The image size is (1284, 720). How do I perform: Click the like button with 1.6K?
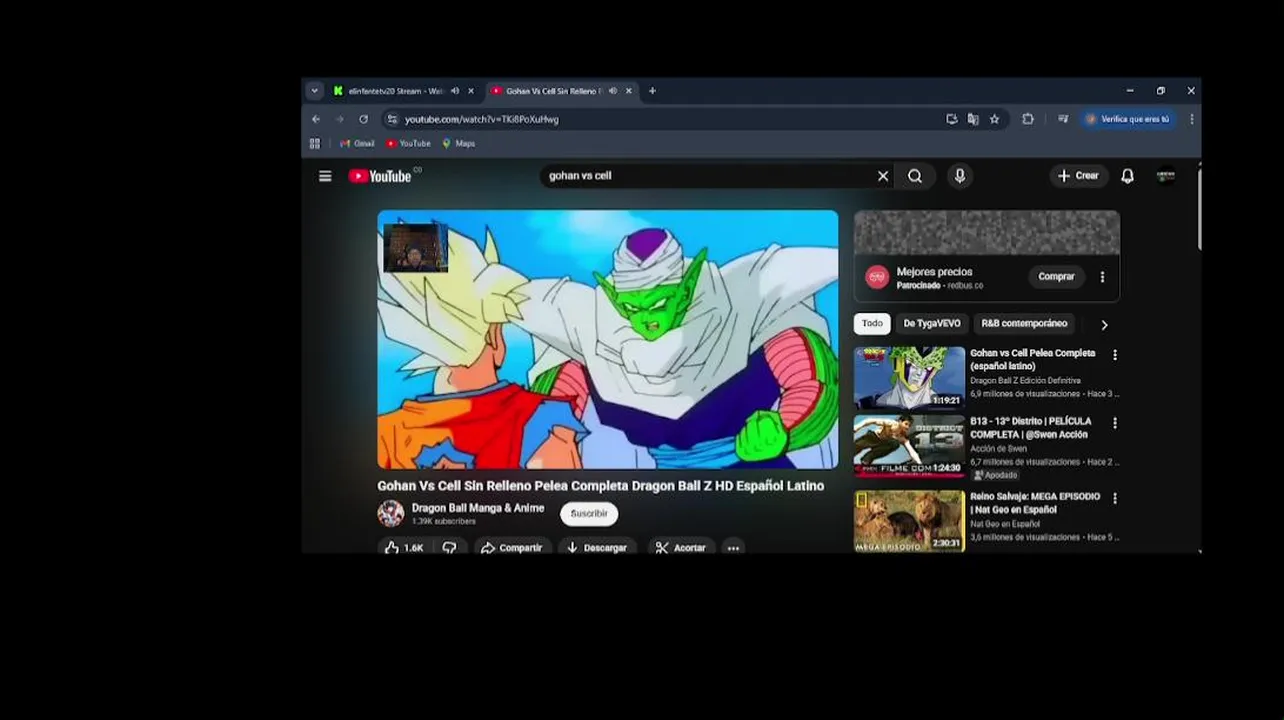(x=404, y=548)
